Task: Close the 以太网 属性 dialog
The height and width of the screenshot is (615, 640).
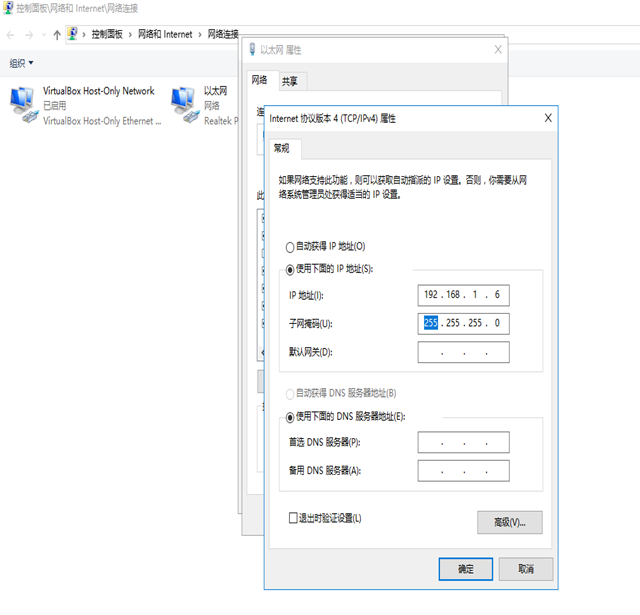Action: point(498,50)
